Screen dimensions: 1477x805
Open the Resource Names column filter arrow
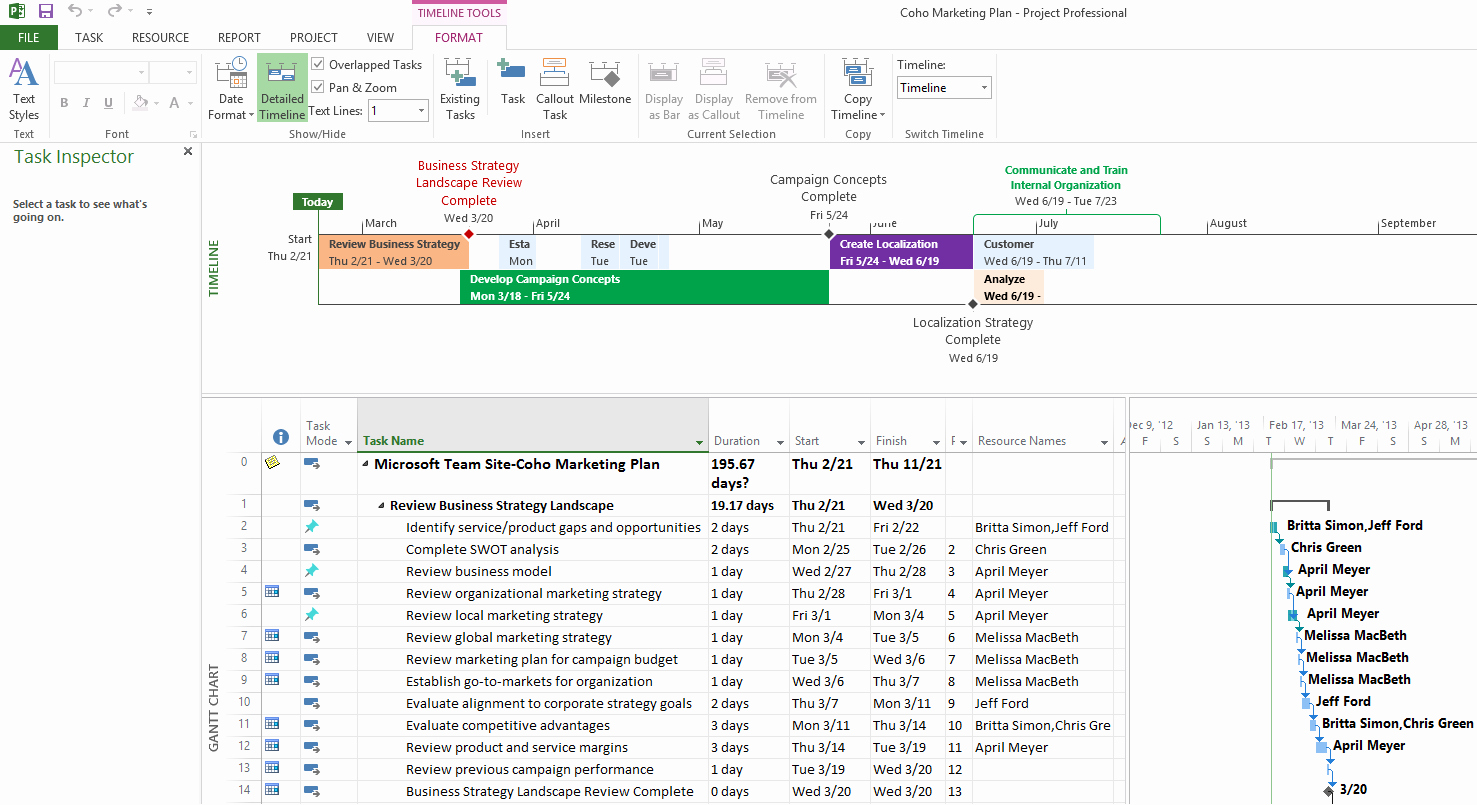click(x=1104, y=442)
